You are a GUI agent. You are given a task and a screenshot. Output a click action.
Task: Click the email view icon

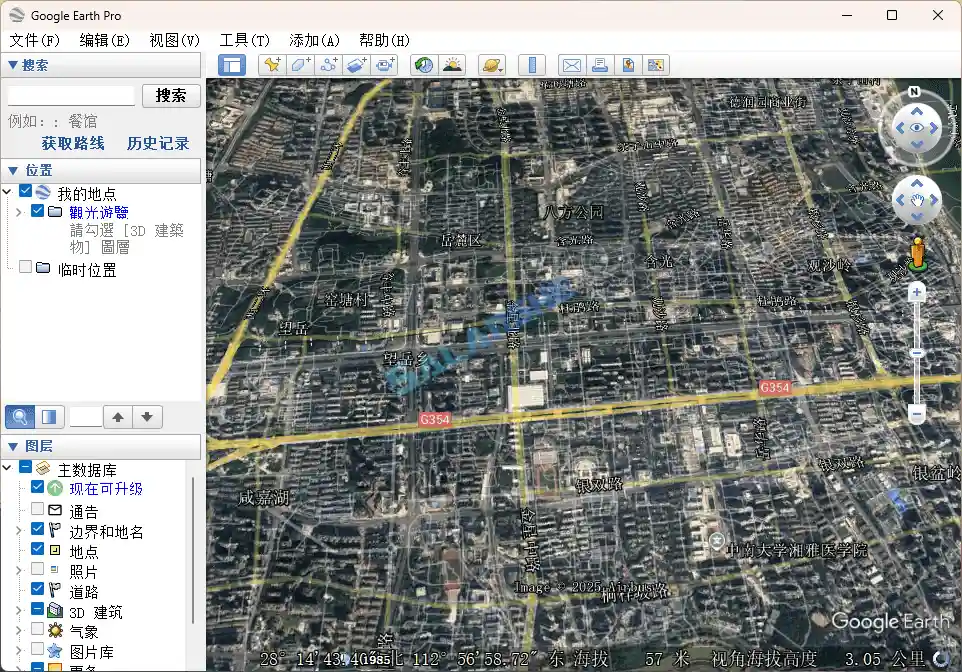pyautogui.click(x=571, y=64)
